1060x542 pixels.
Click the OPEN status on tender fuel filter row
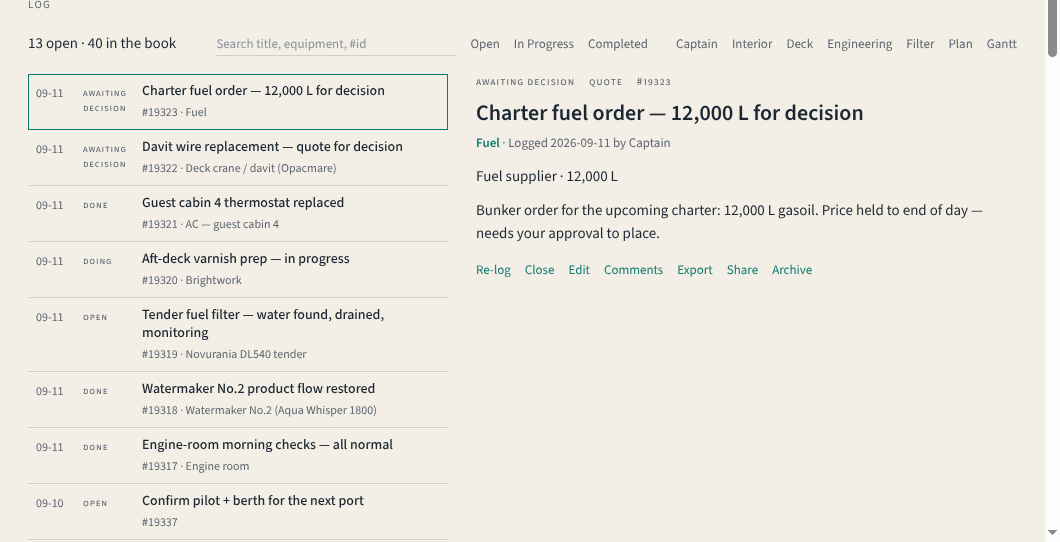click(95, 318)
